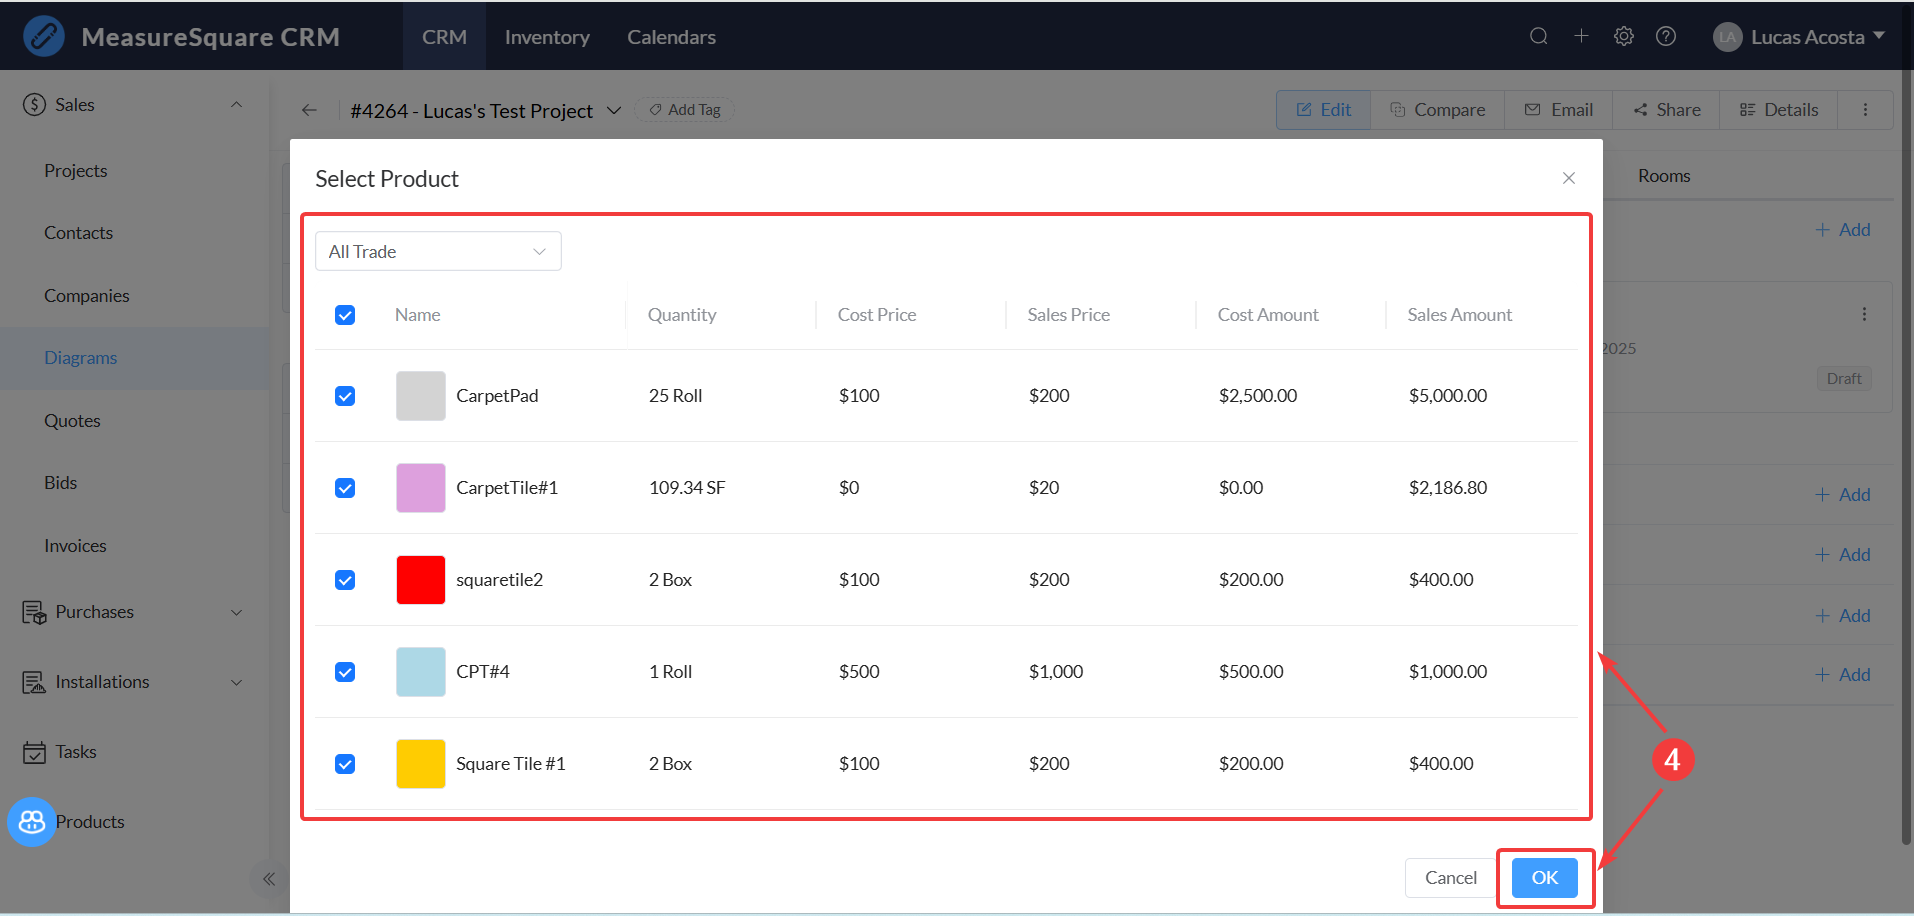Switch to the CRM tab
The image size is (1914, 916).
(444, 36)
